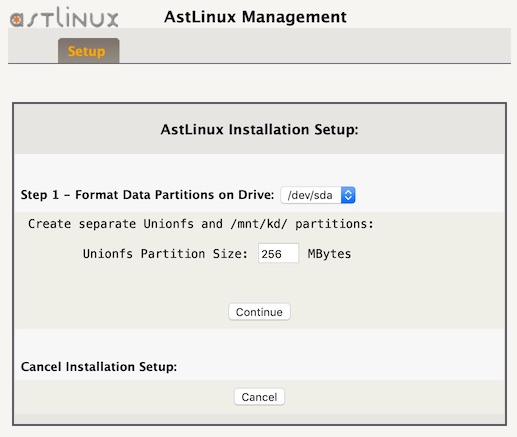The image size is (517, 437).
Task: Click the Step 1 Format Data Partitions label
Action: (147, 195)
